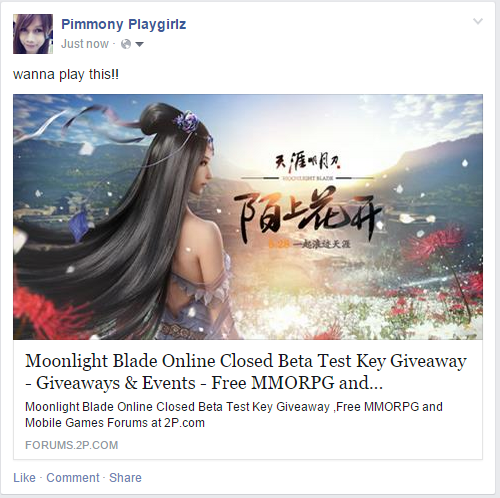The image size is (500, 498).
Task: Click the "wanna play this!!" post text
Action: [x=66, y=74]
